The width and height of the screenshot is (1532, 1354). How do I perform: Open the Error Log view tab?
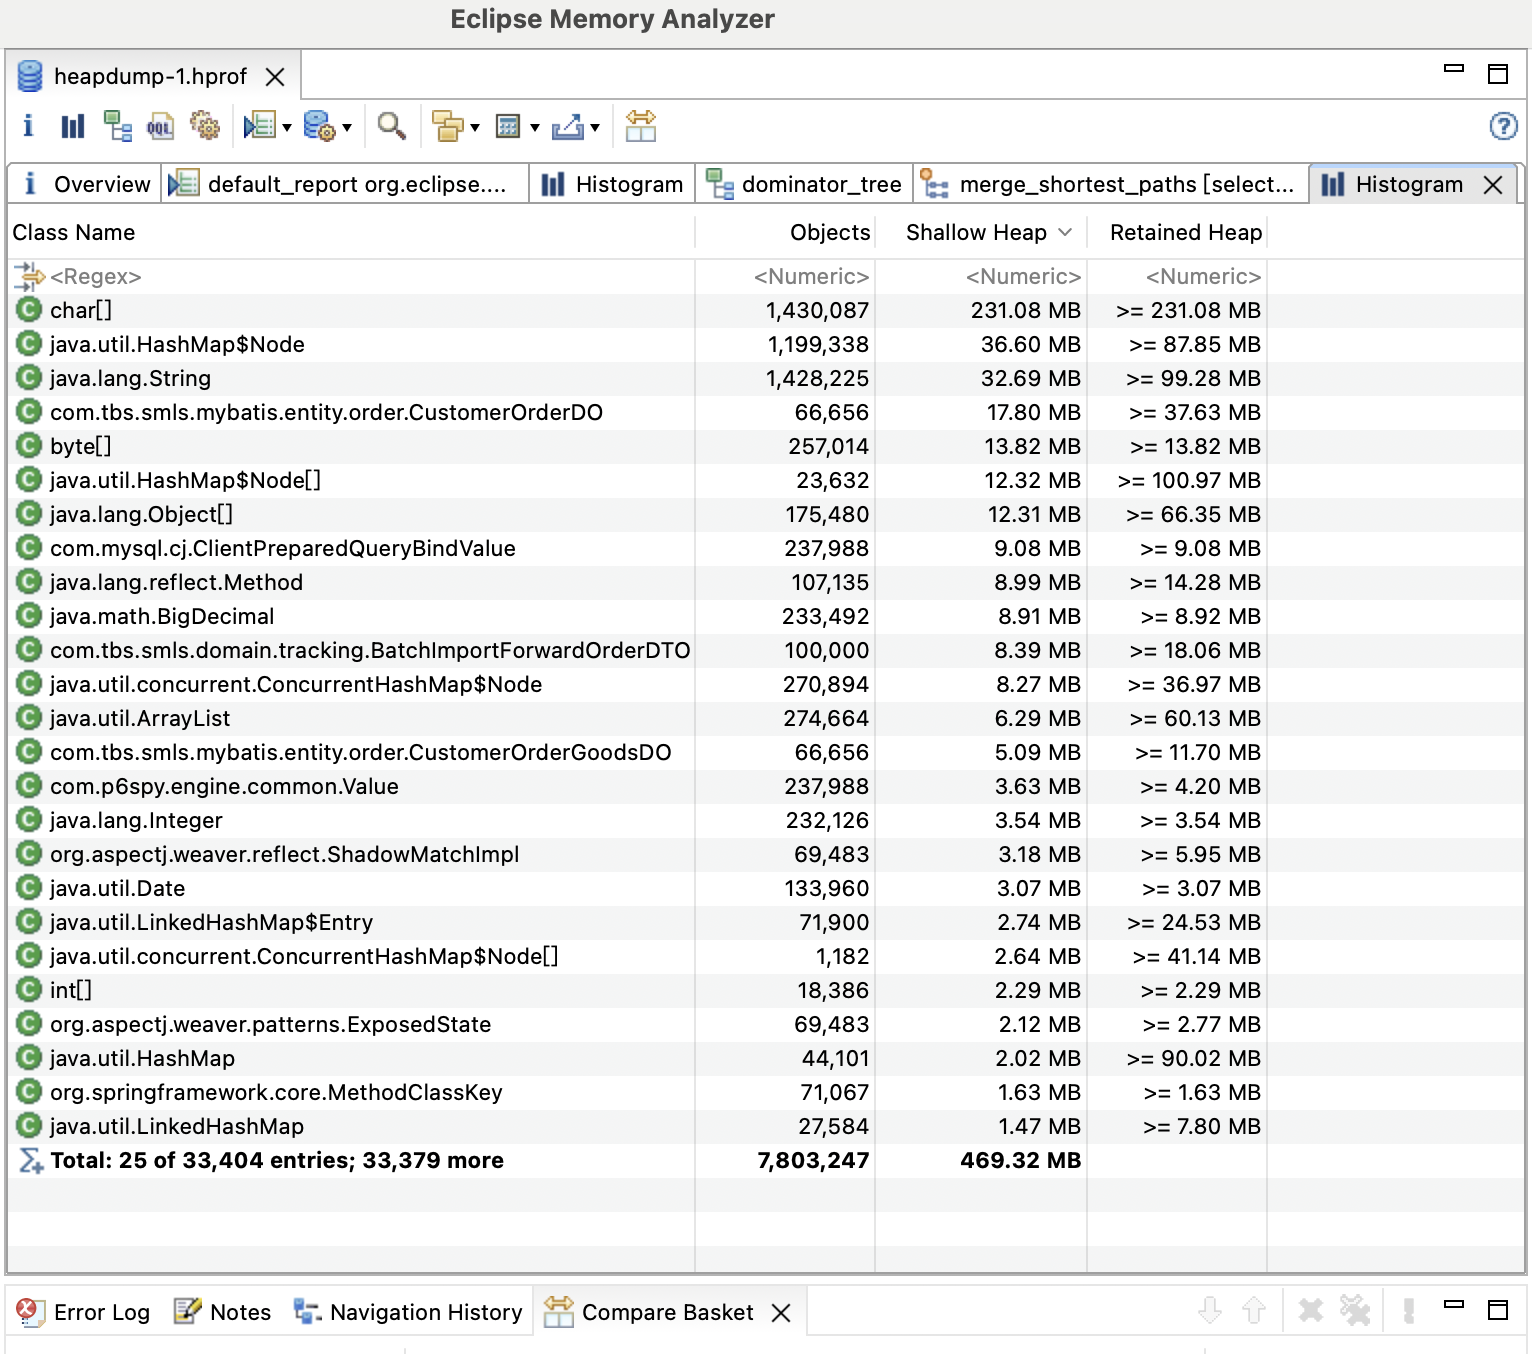(84, 1312)
